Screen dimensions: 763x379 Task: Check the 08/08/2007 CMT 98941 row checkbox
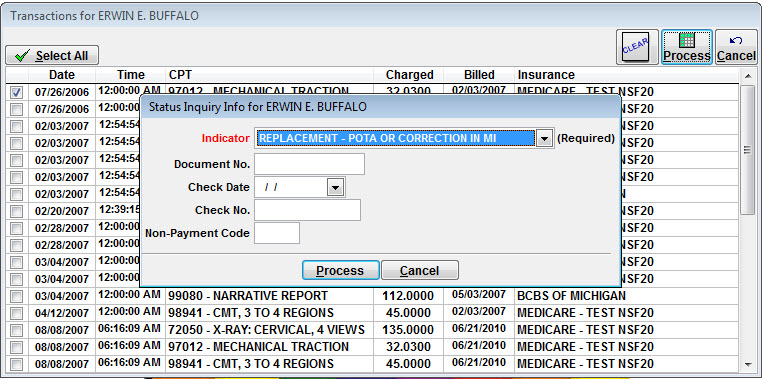click(17, 364)
